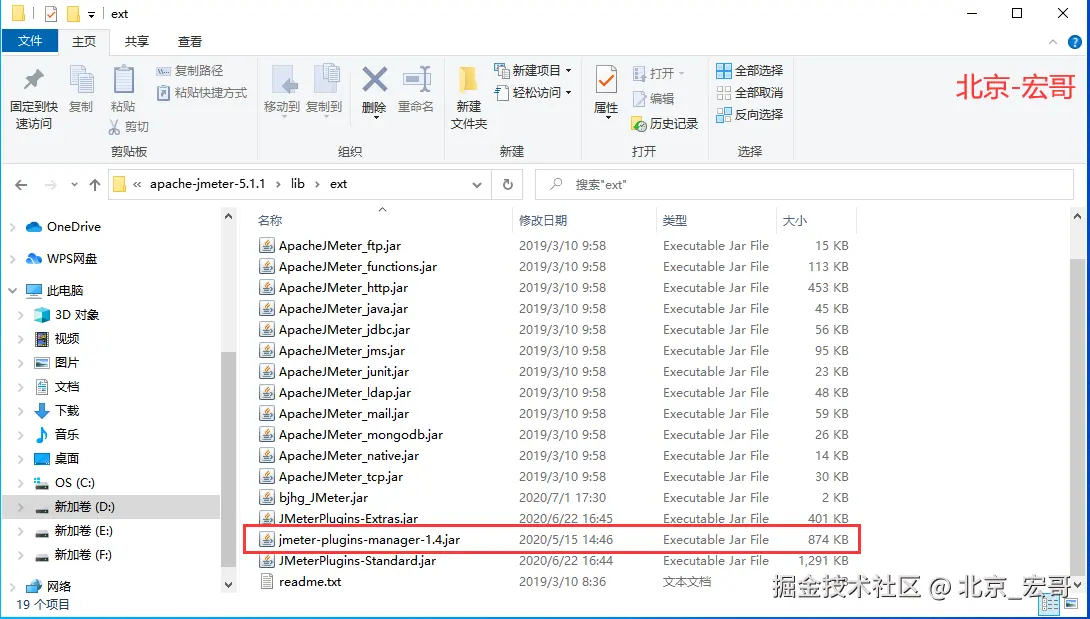Select WPS网盘 in the navigation pane
This screenshot has height=619, width=1090.
[62, 259]
